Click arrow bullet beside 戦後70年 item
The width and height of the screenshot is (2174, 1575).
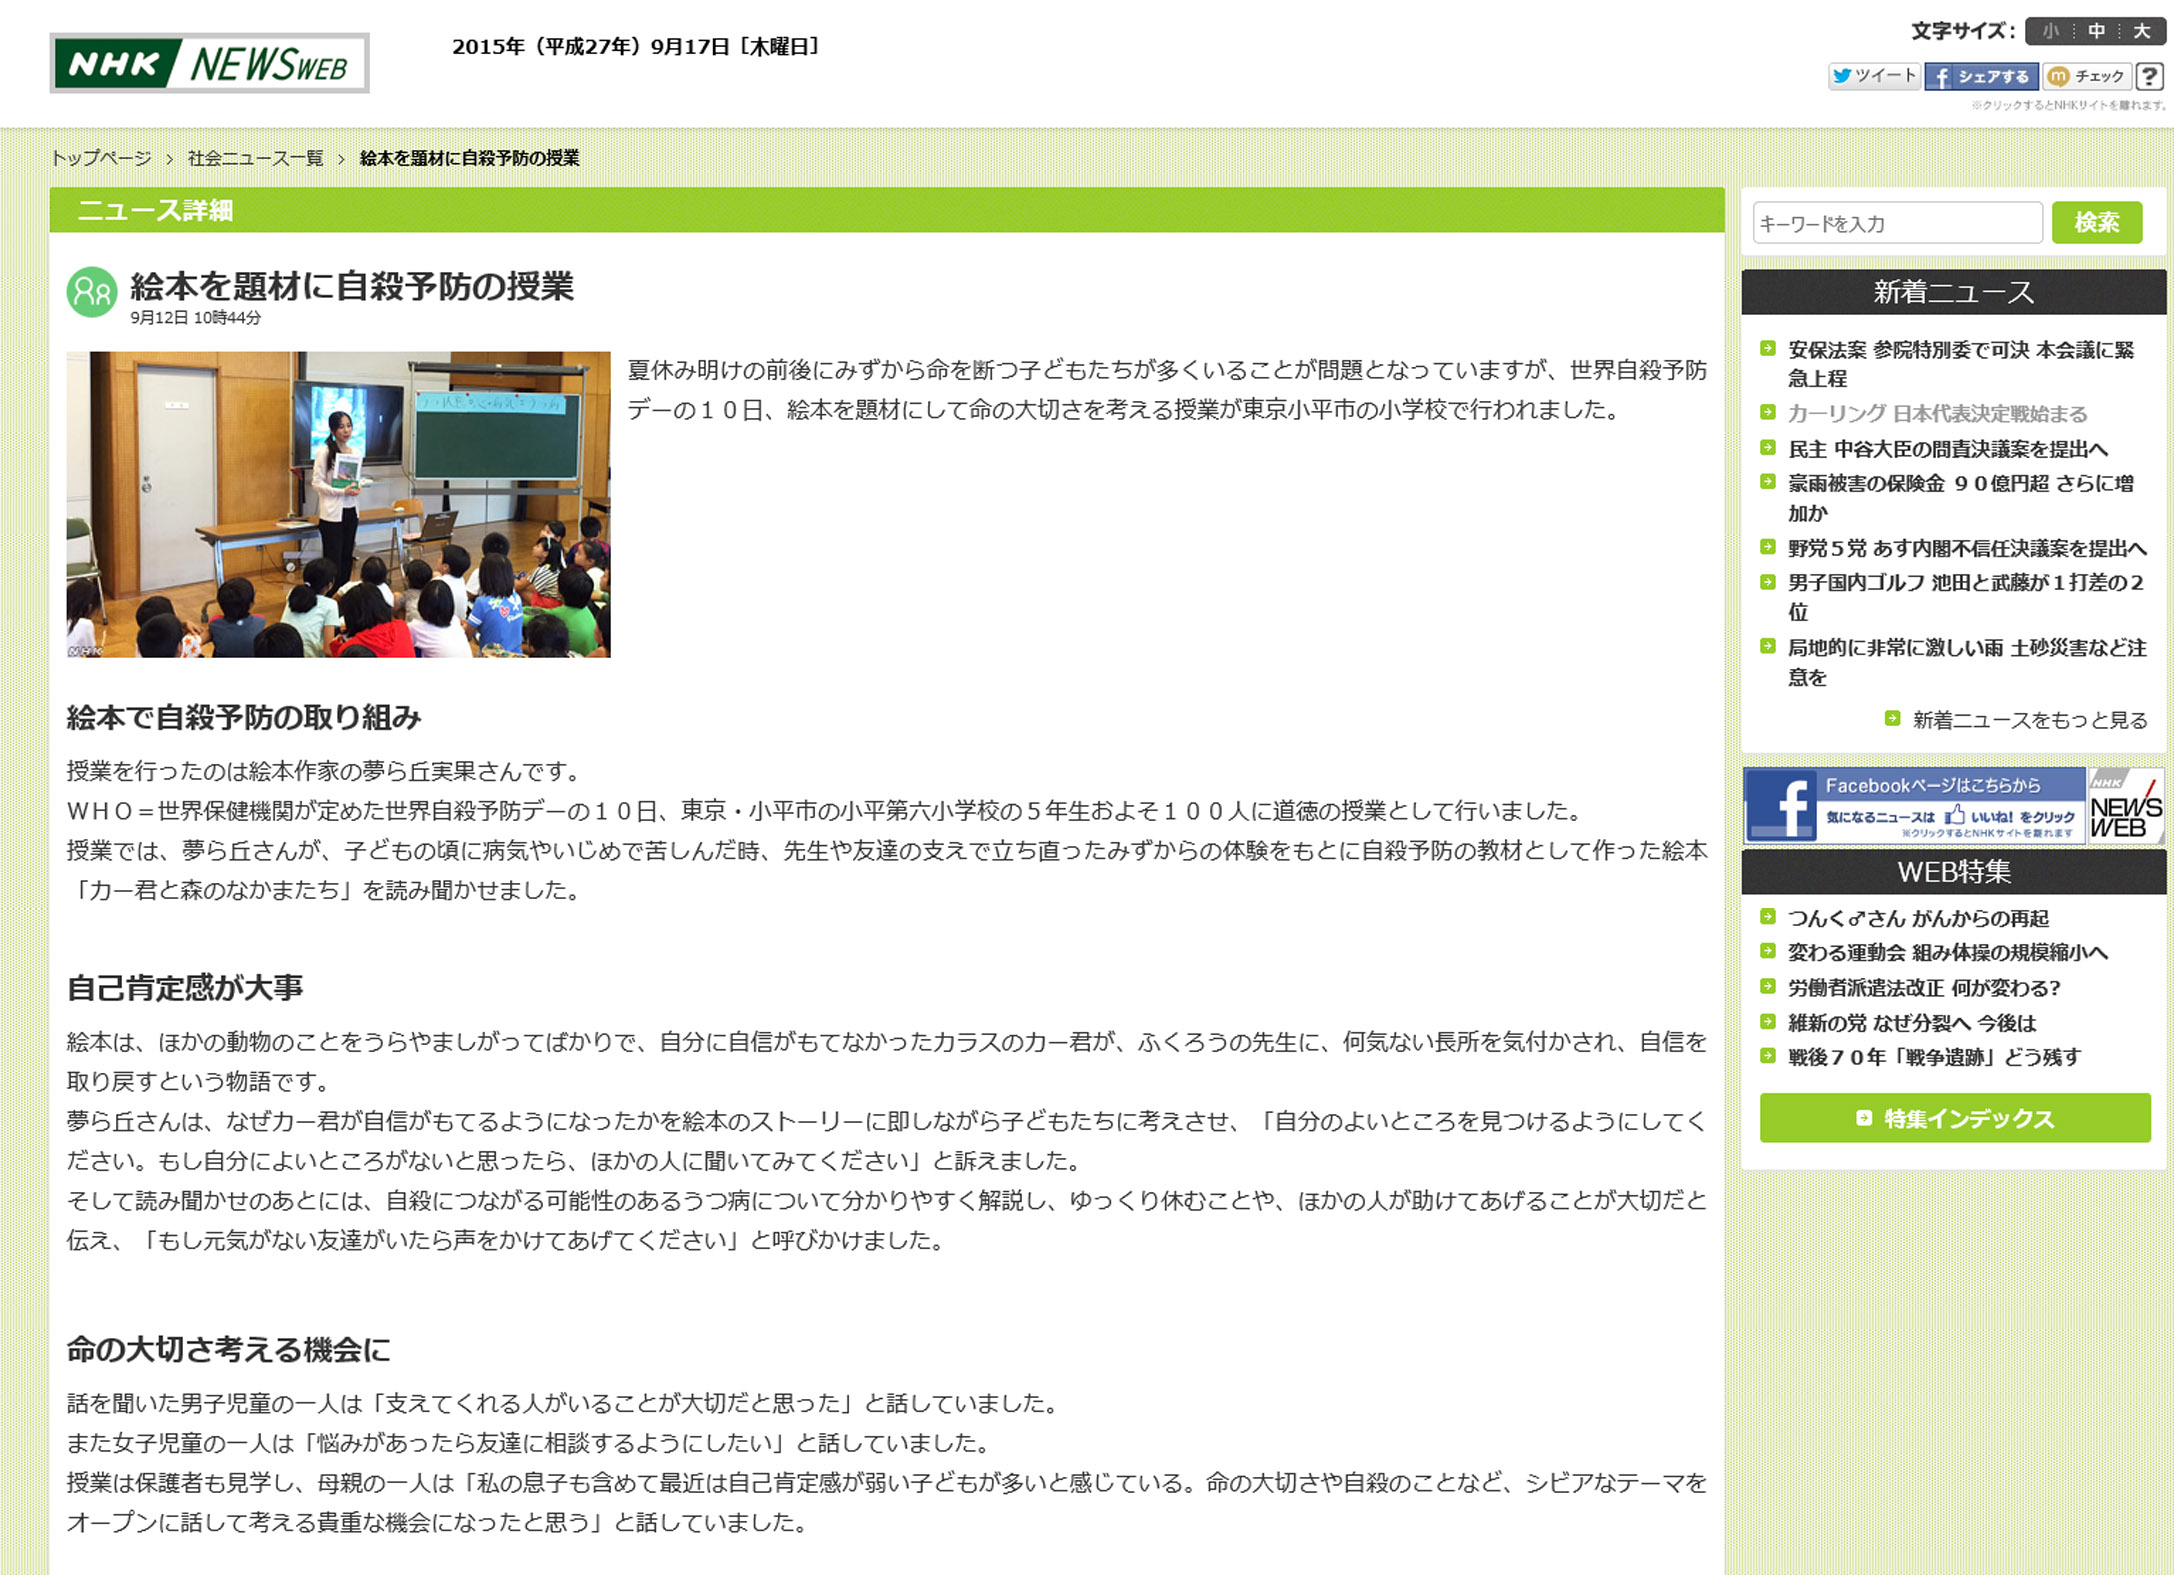(1767, 1055)
